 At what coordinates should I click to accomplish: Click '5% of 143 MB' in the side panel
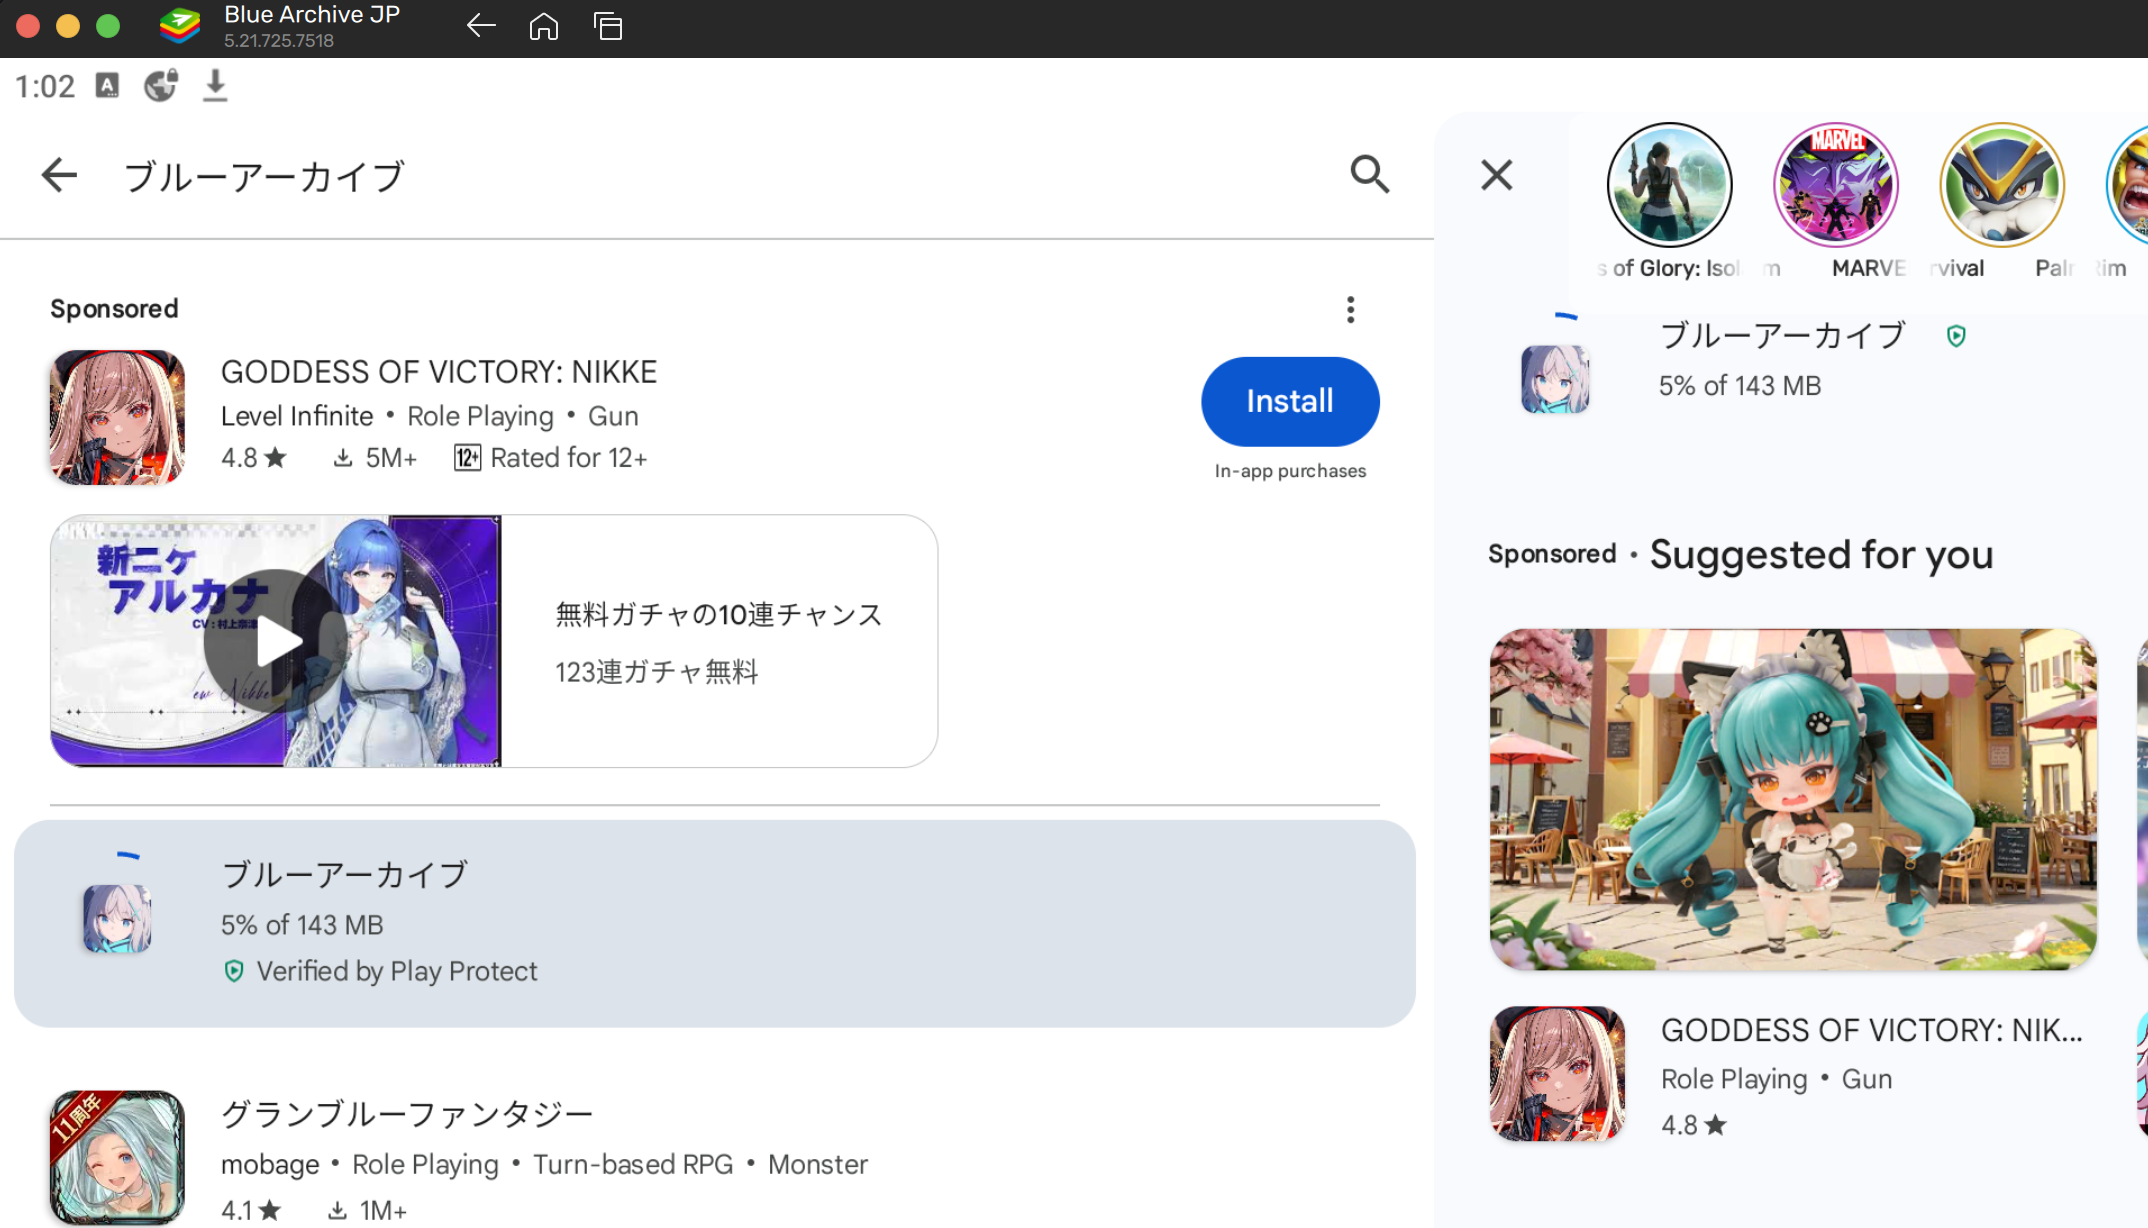pyautogui.click(x=1740, y=386)
